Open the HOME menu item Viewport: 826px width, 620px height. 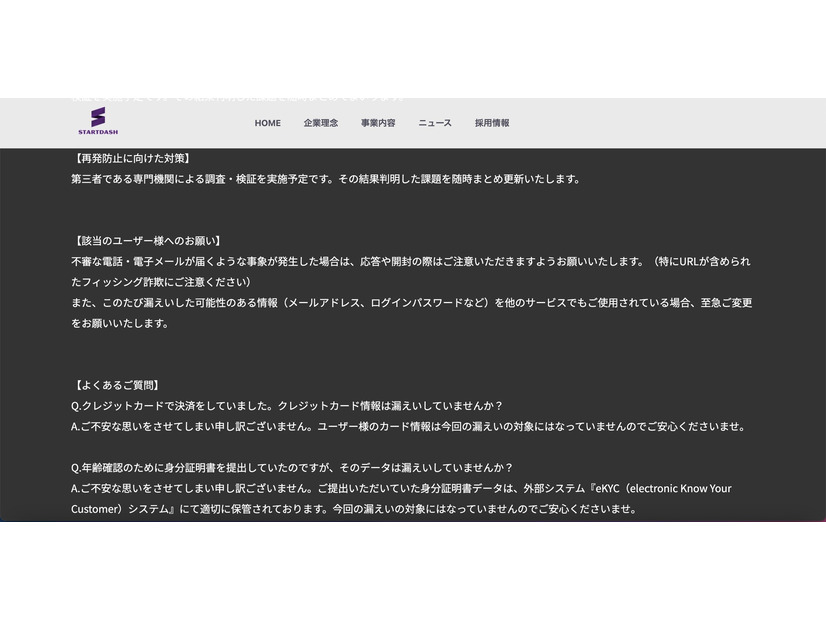point(268,123)
